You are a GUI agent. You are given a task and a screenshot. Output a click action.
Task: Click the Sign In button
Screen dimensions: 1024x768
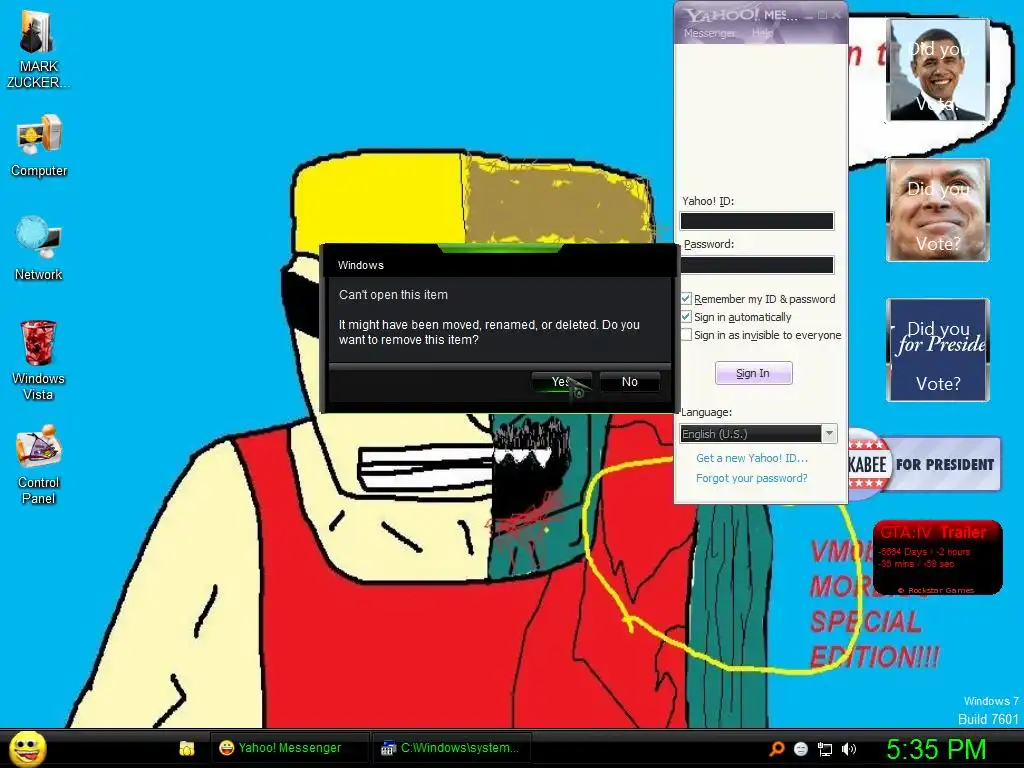pos(754,373)
